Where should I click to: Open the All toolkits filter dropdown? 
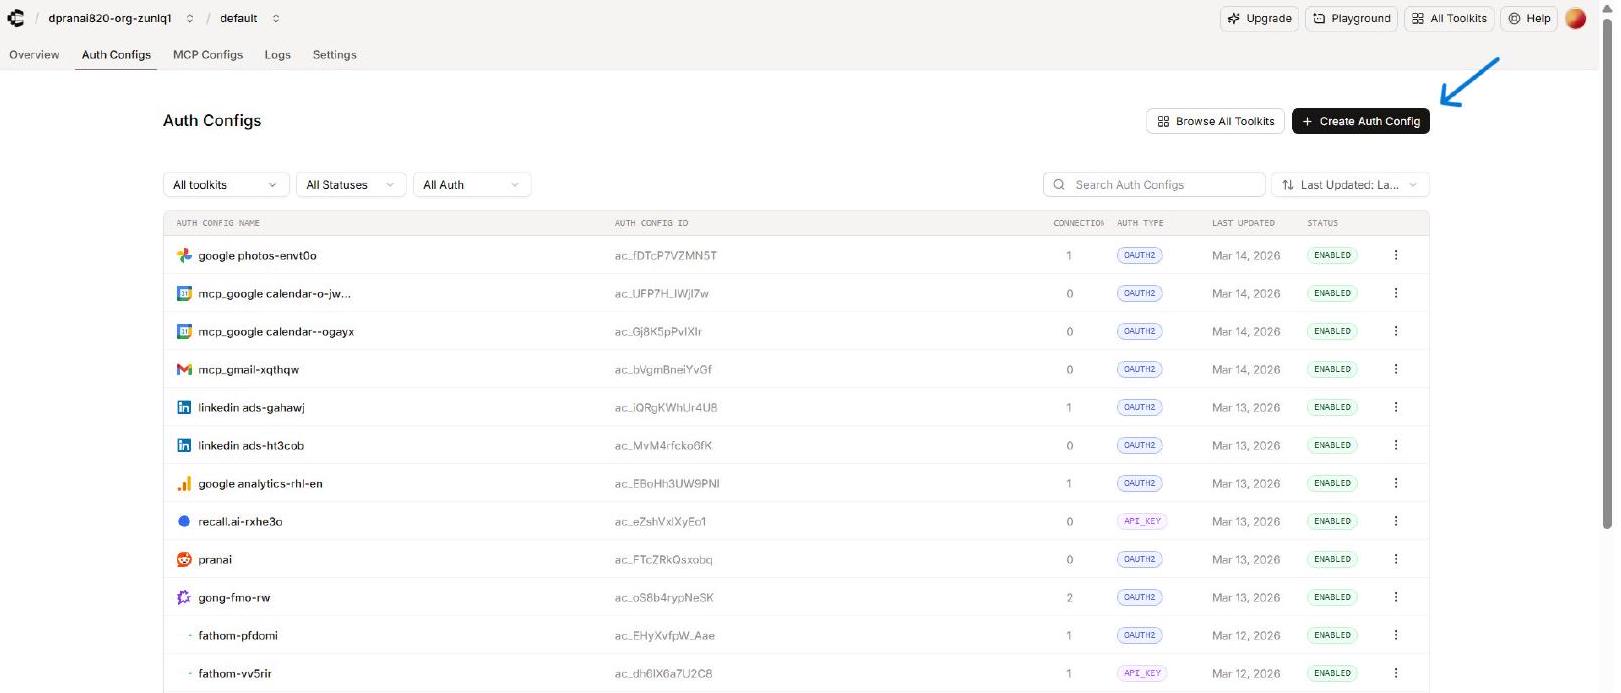pos(226,185)
